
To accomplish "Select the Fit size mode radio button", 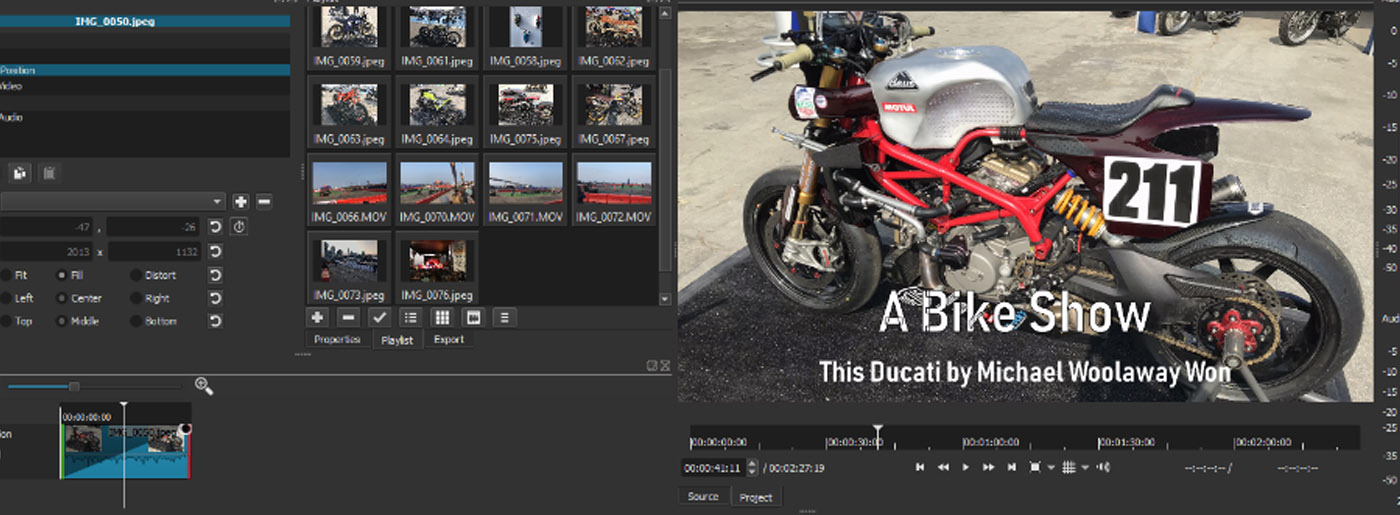I will point(5,275).
